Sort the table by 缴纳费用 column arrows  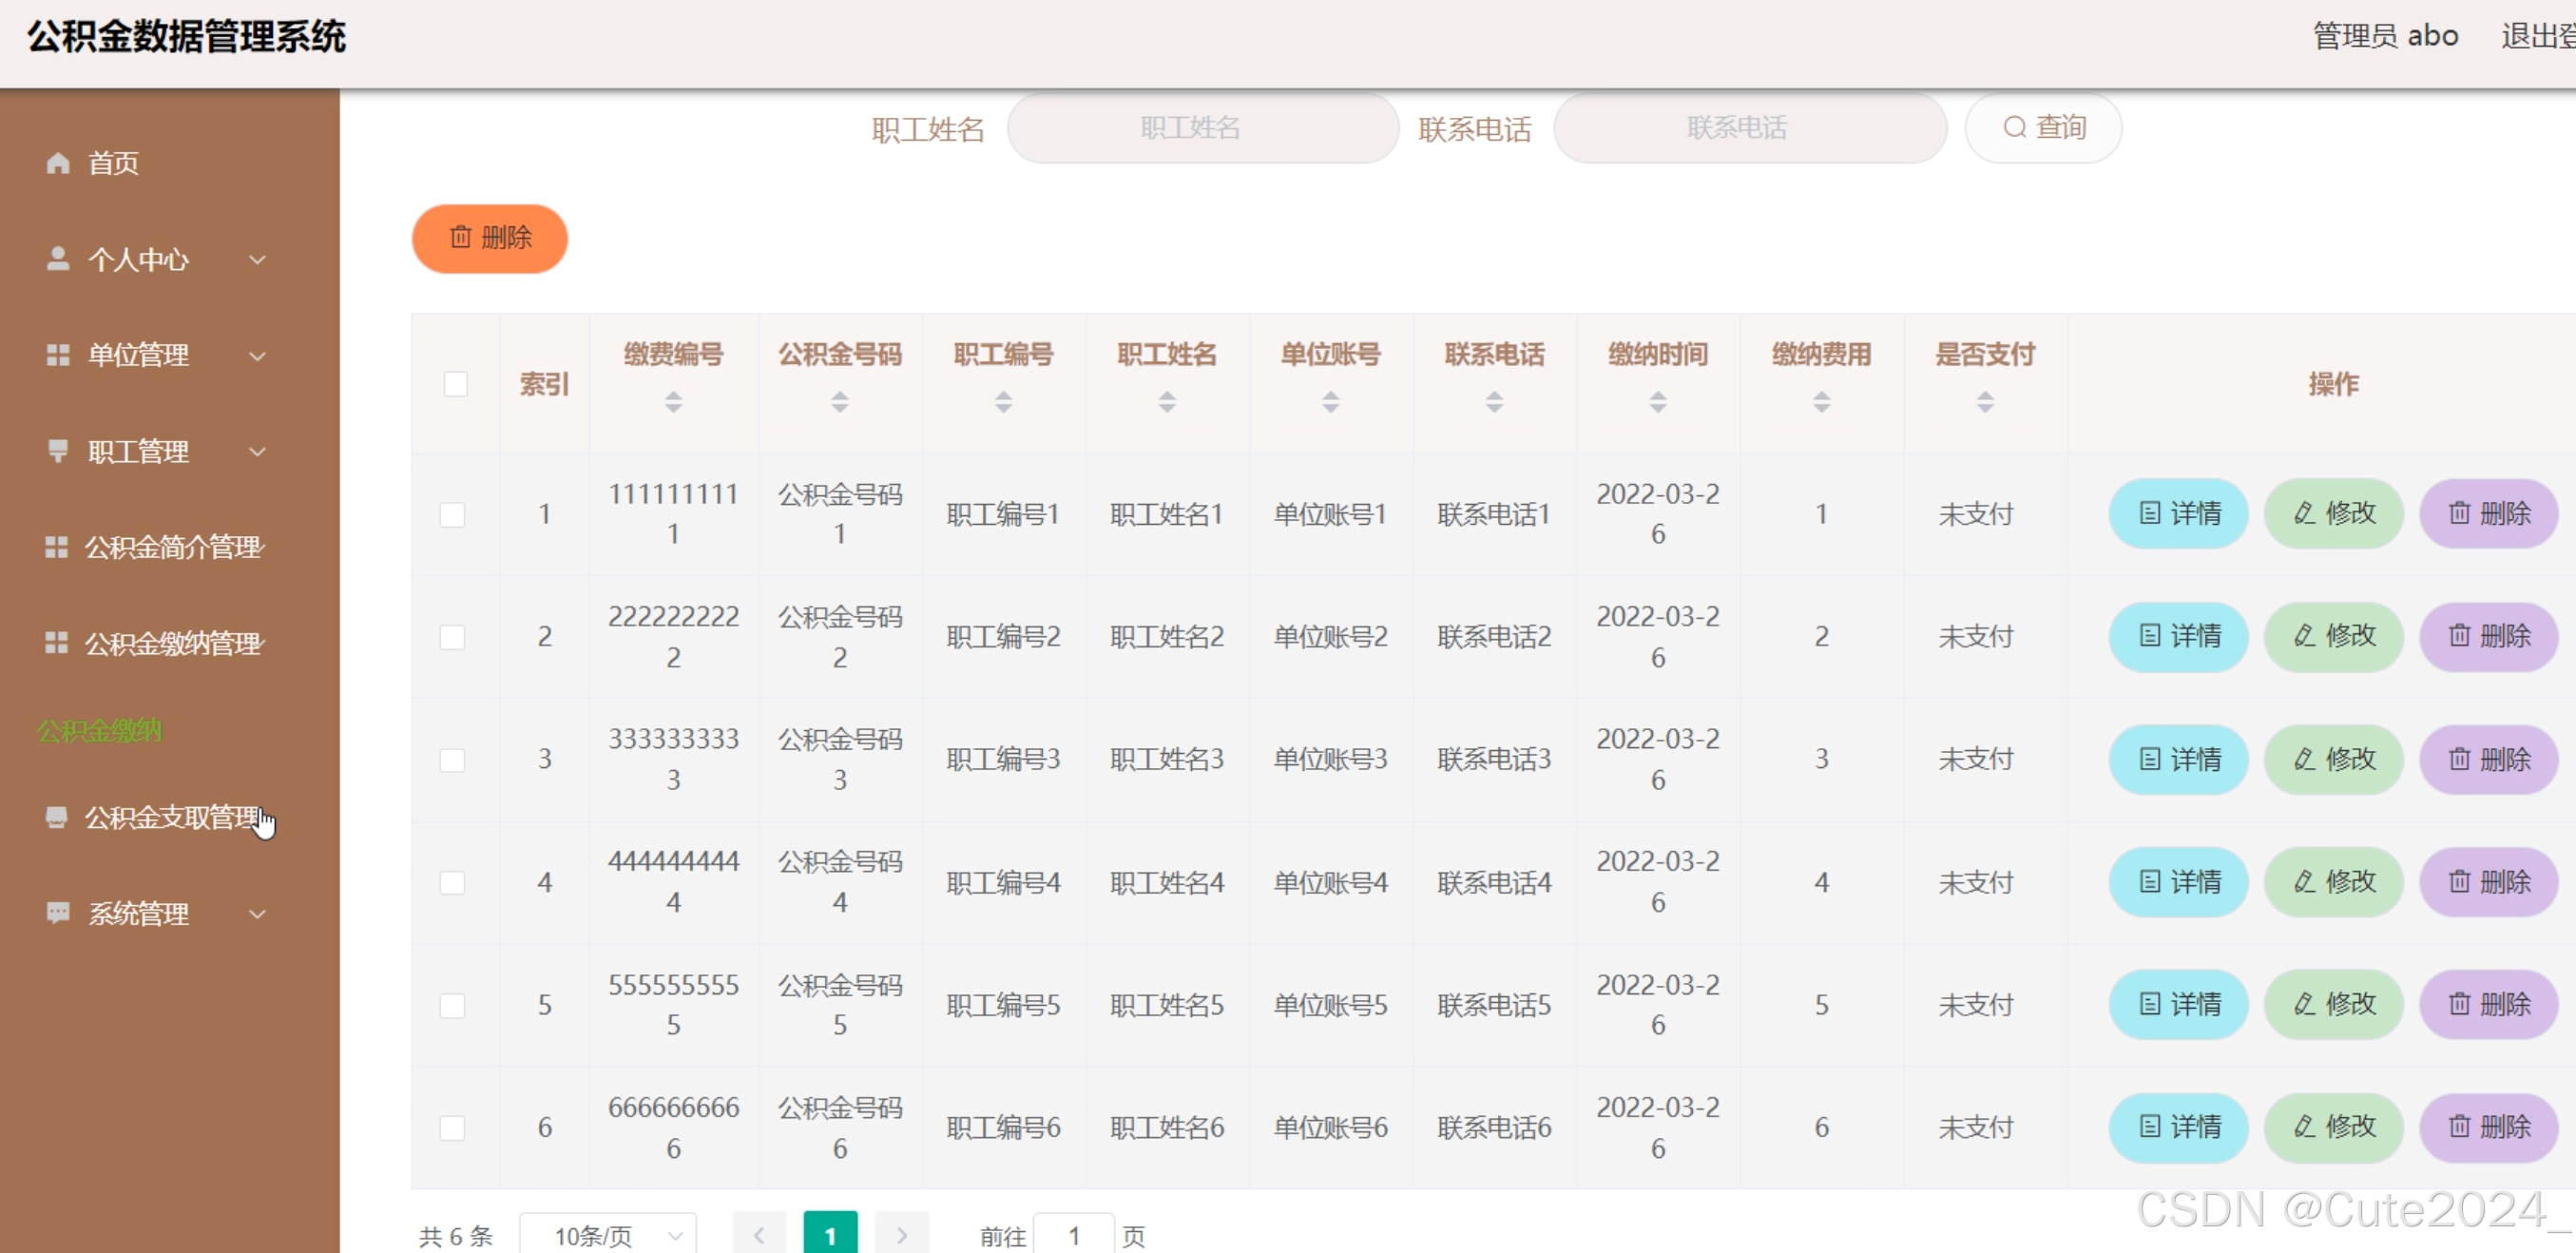click(x=1821, y=402)
